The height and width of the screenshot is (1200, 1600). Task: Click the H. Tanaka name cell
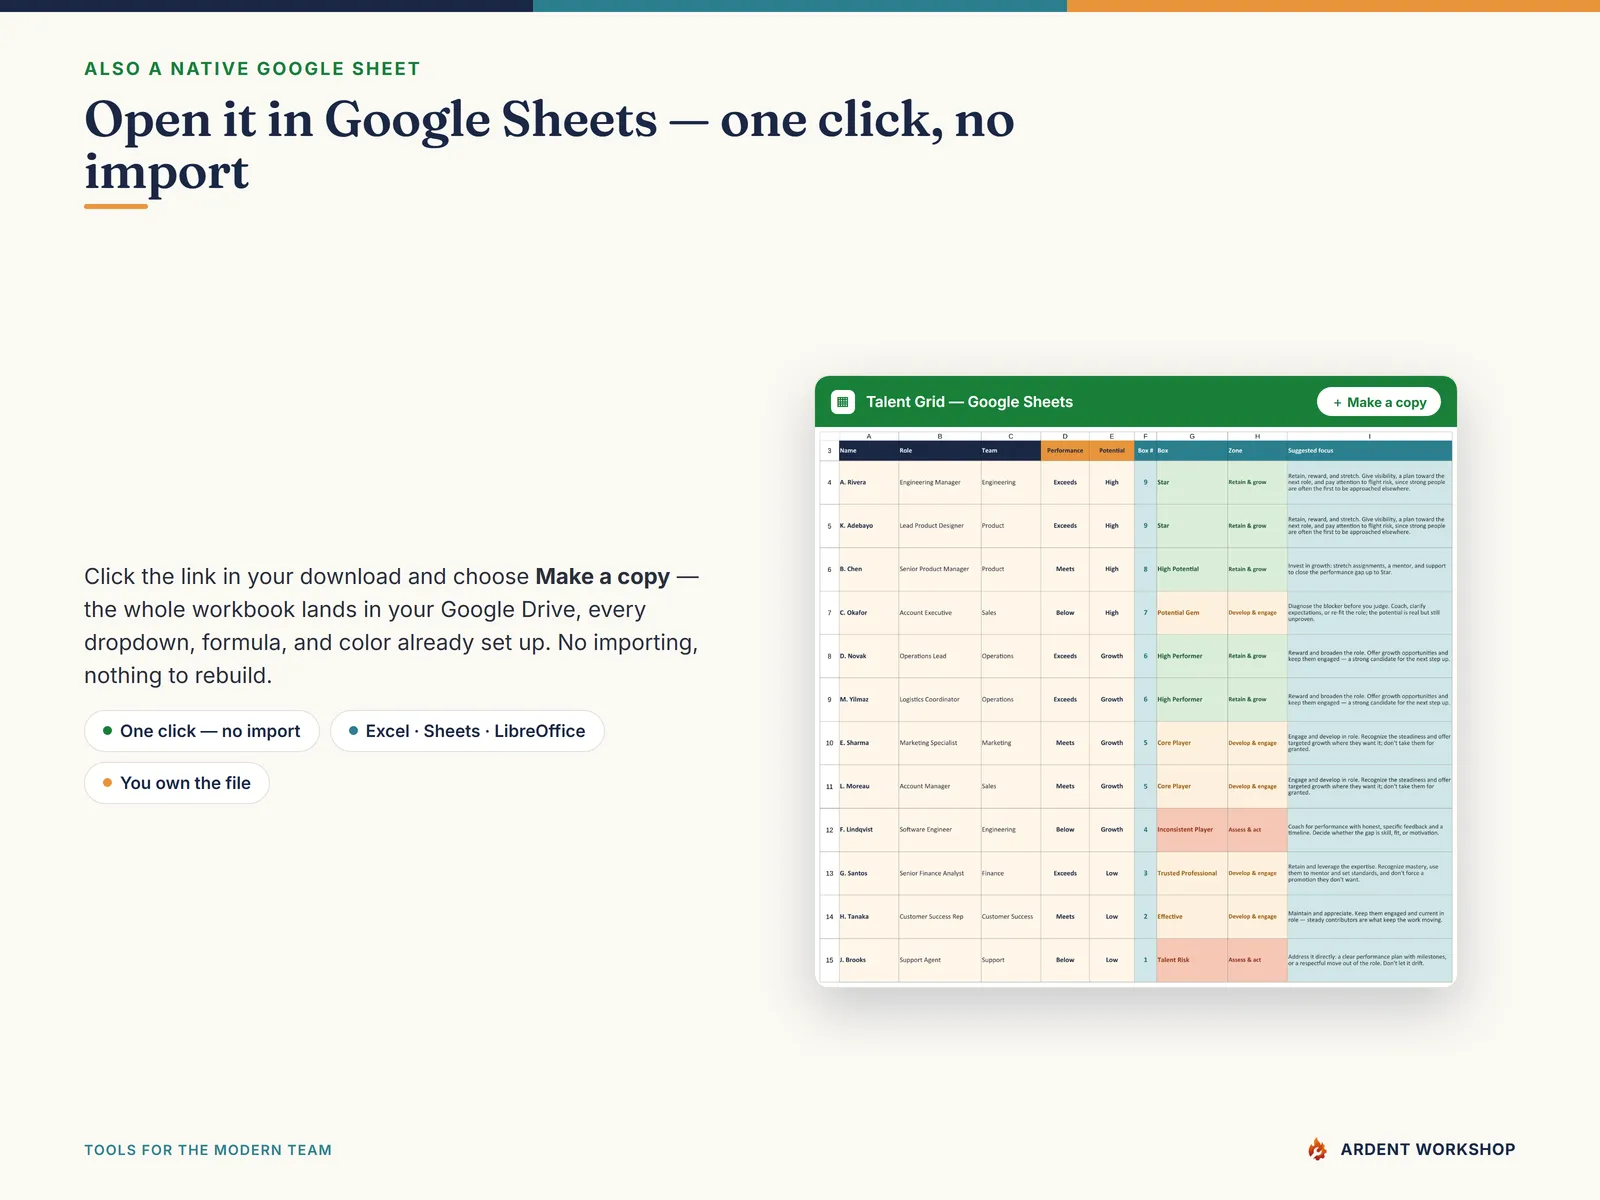[x=868, y=917]
